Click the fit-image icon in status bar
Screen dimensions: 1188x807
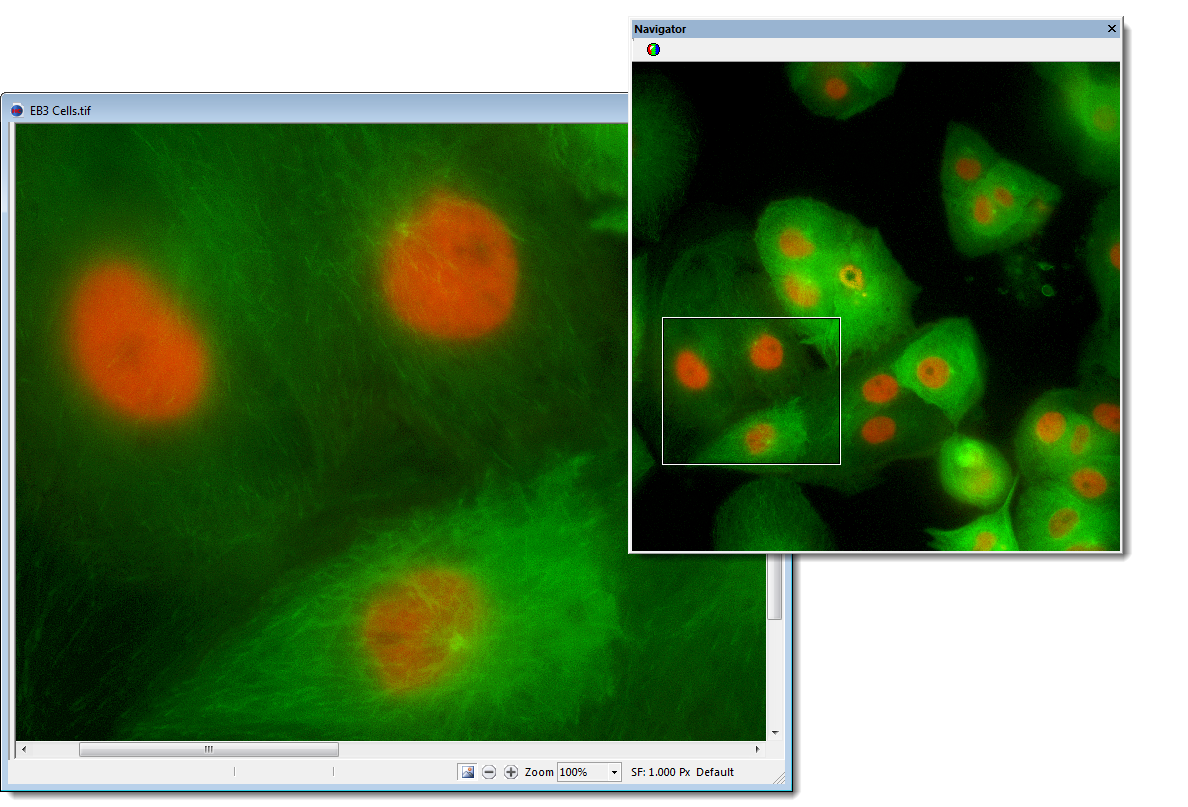[x=467, y=772]
